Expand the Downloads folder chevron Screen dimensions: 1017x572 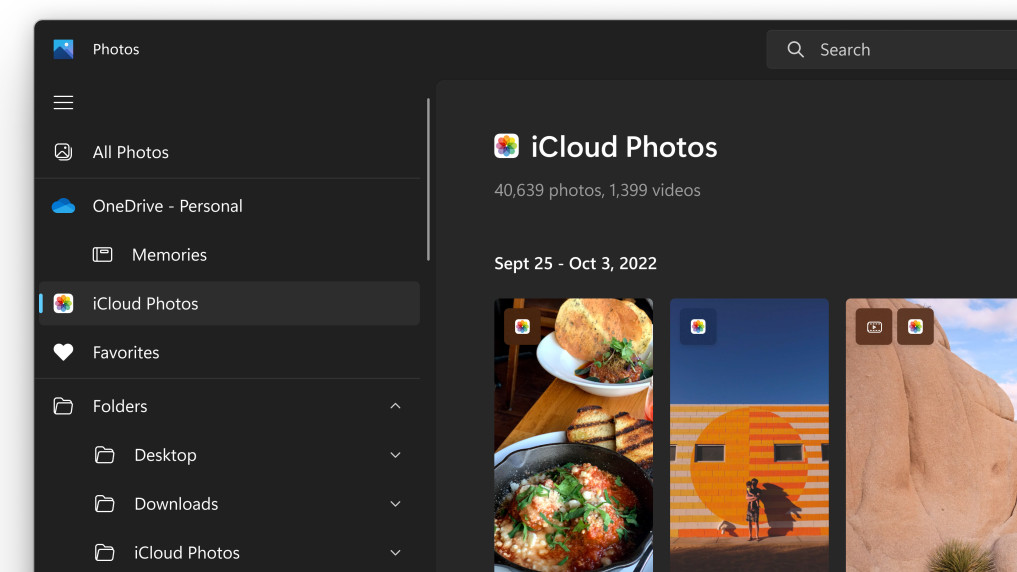click(395, 504)
